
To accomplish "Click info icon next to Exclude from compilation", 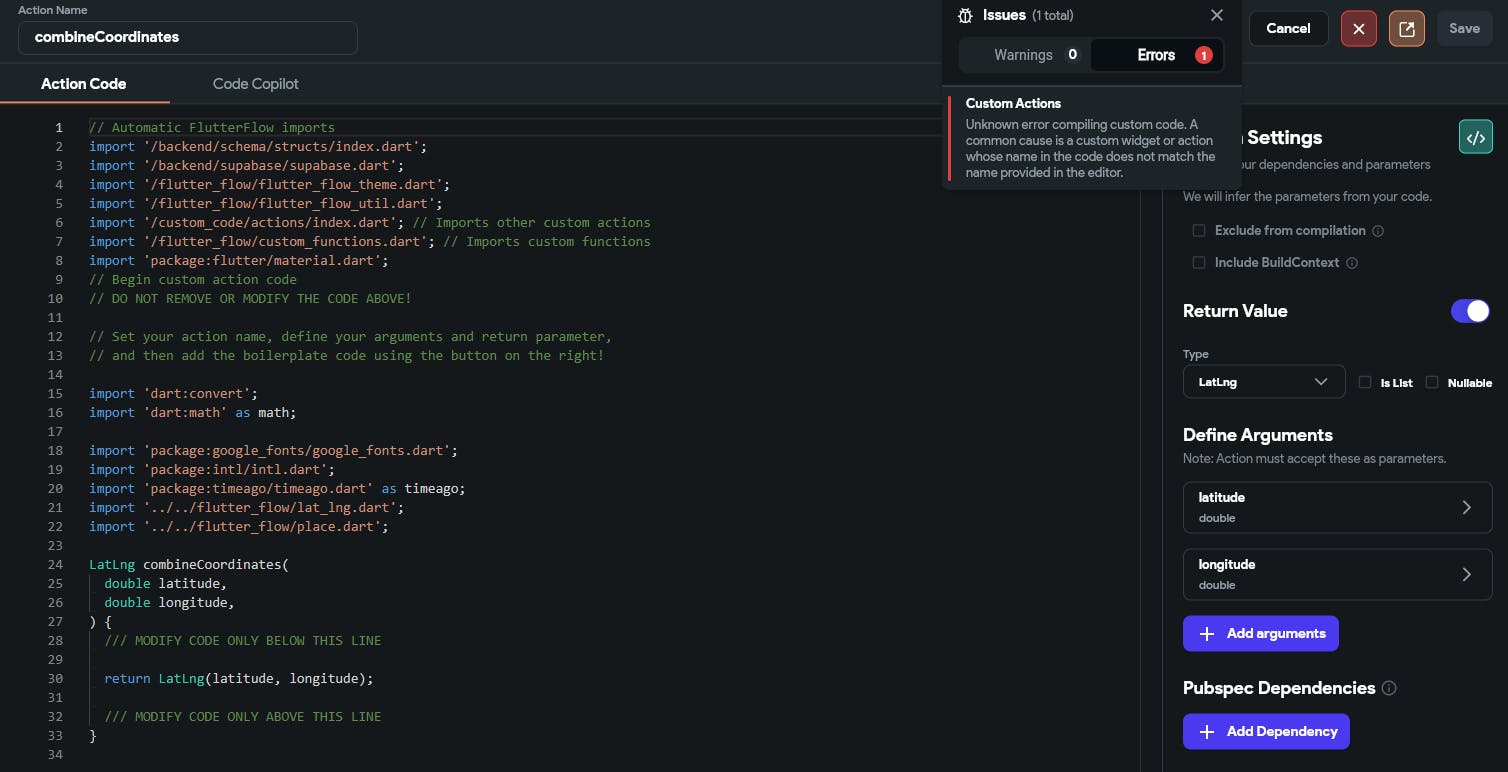I will (x=1378, y=231).
